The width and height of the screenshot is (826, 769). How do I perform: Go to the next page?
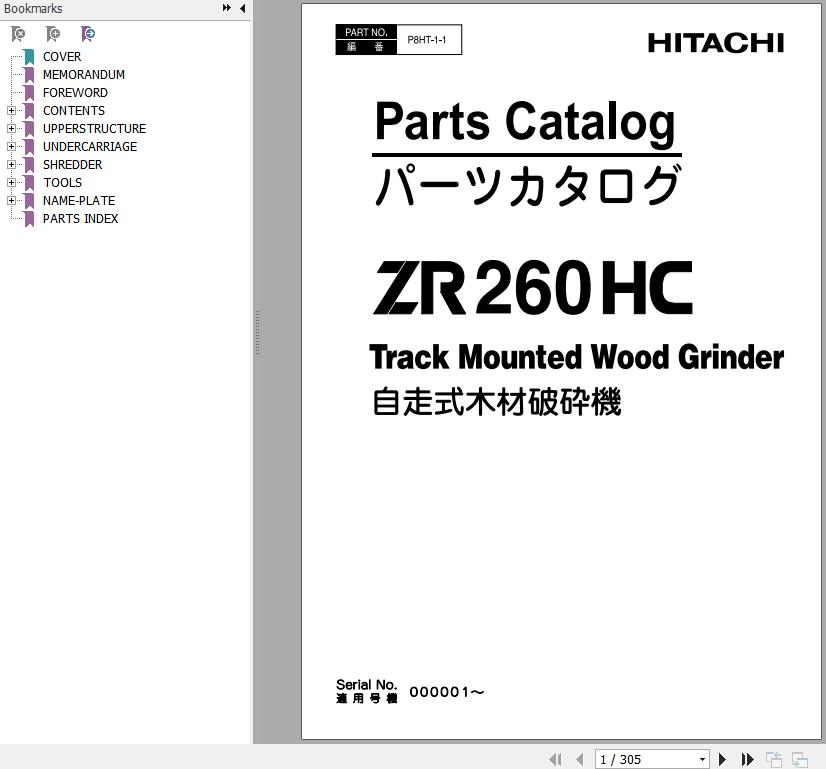(x=723, y=759)
